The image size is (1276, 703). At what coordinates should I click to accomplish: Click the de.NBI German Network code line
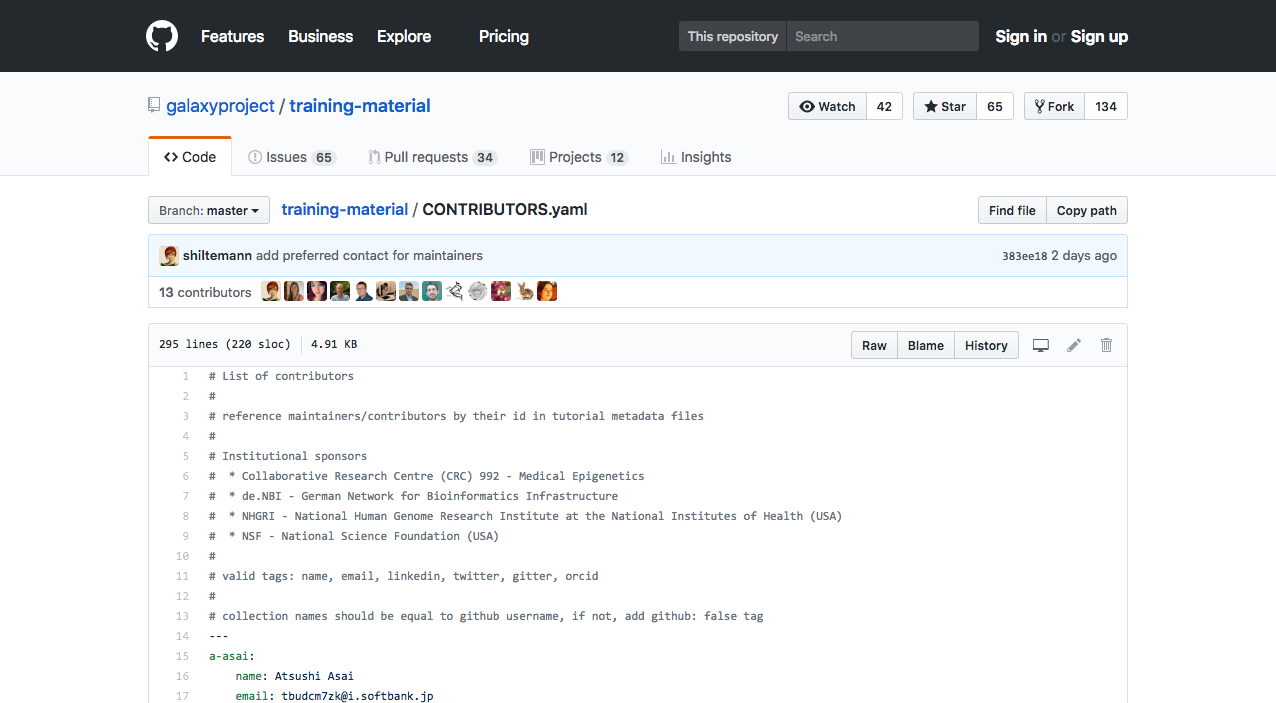click(413, 496)
